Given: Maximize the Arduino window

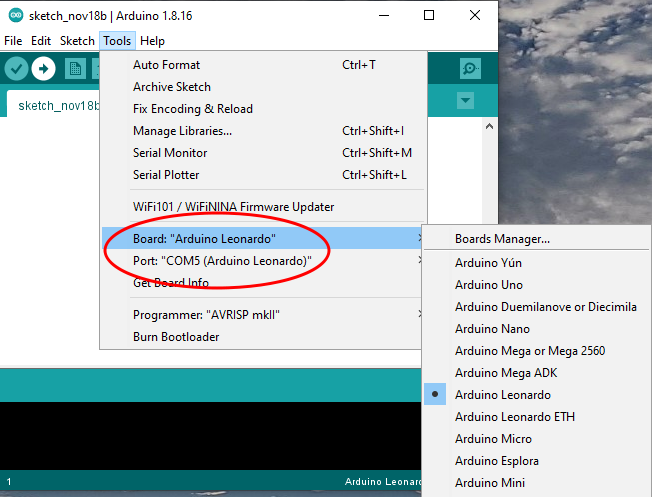Looking at the screenshot, I should [x=429, y=16].
